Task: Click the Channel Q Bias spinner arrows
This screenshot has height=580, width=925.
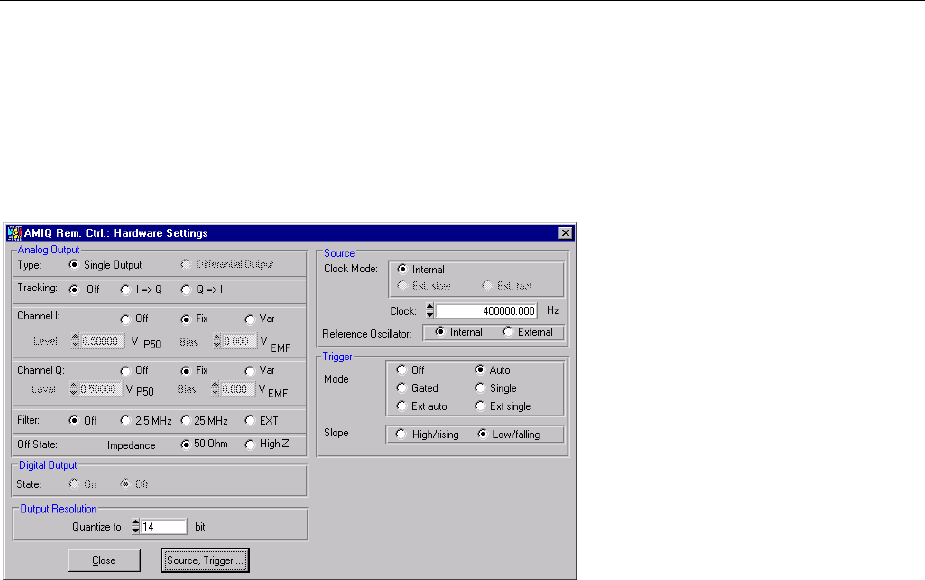Action: [x=215, y=389]
